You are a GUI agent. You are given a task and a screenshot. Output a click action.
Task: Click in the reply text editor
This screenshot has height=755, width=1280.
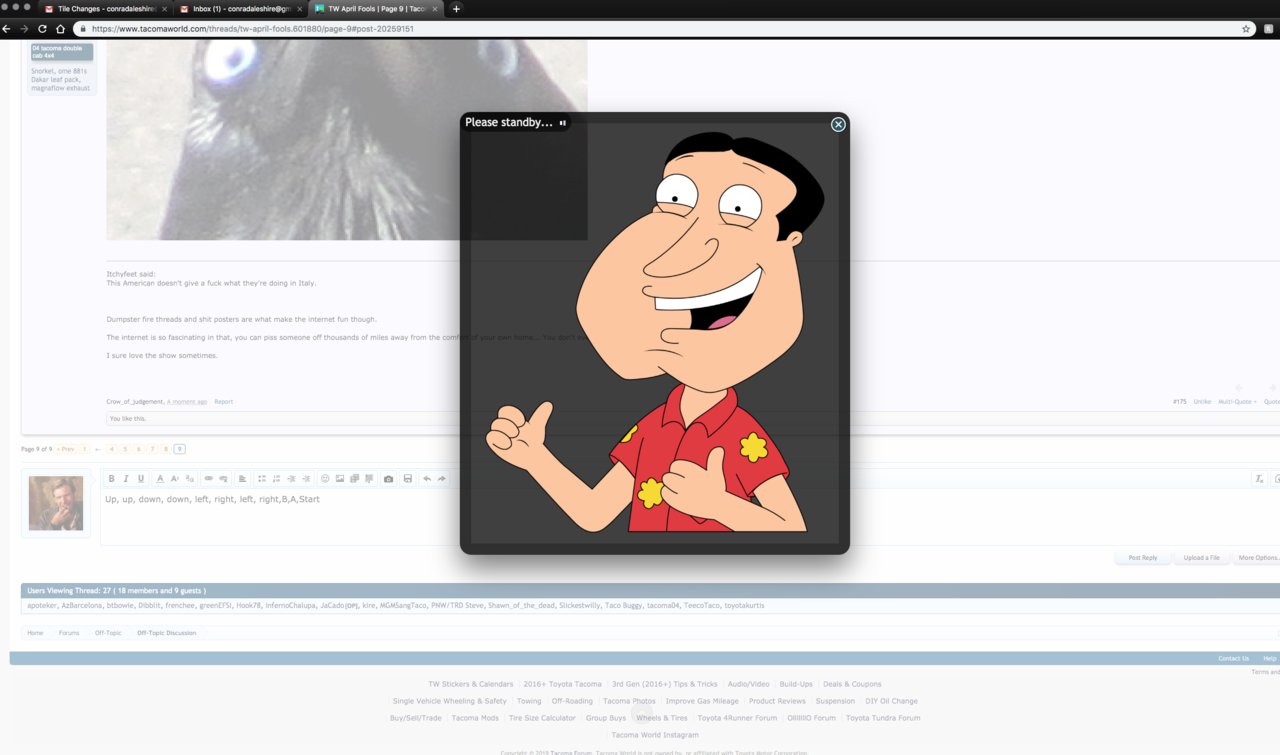click(x=690, y=517)
